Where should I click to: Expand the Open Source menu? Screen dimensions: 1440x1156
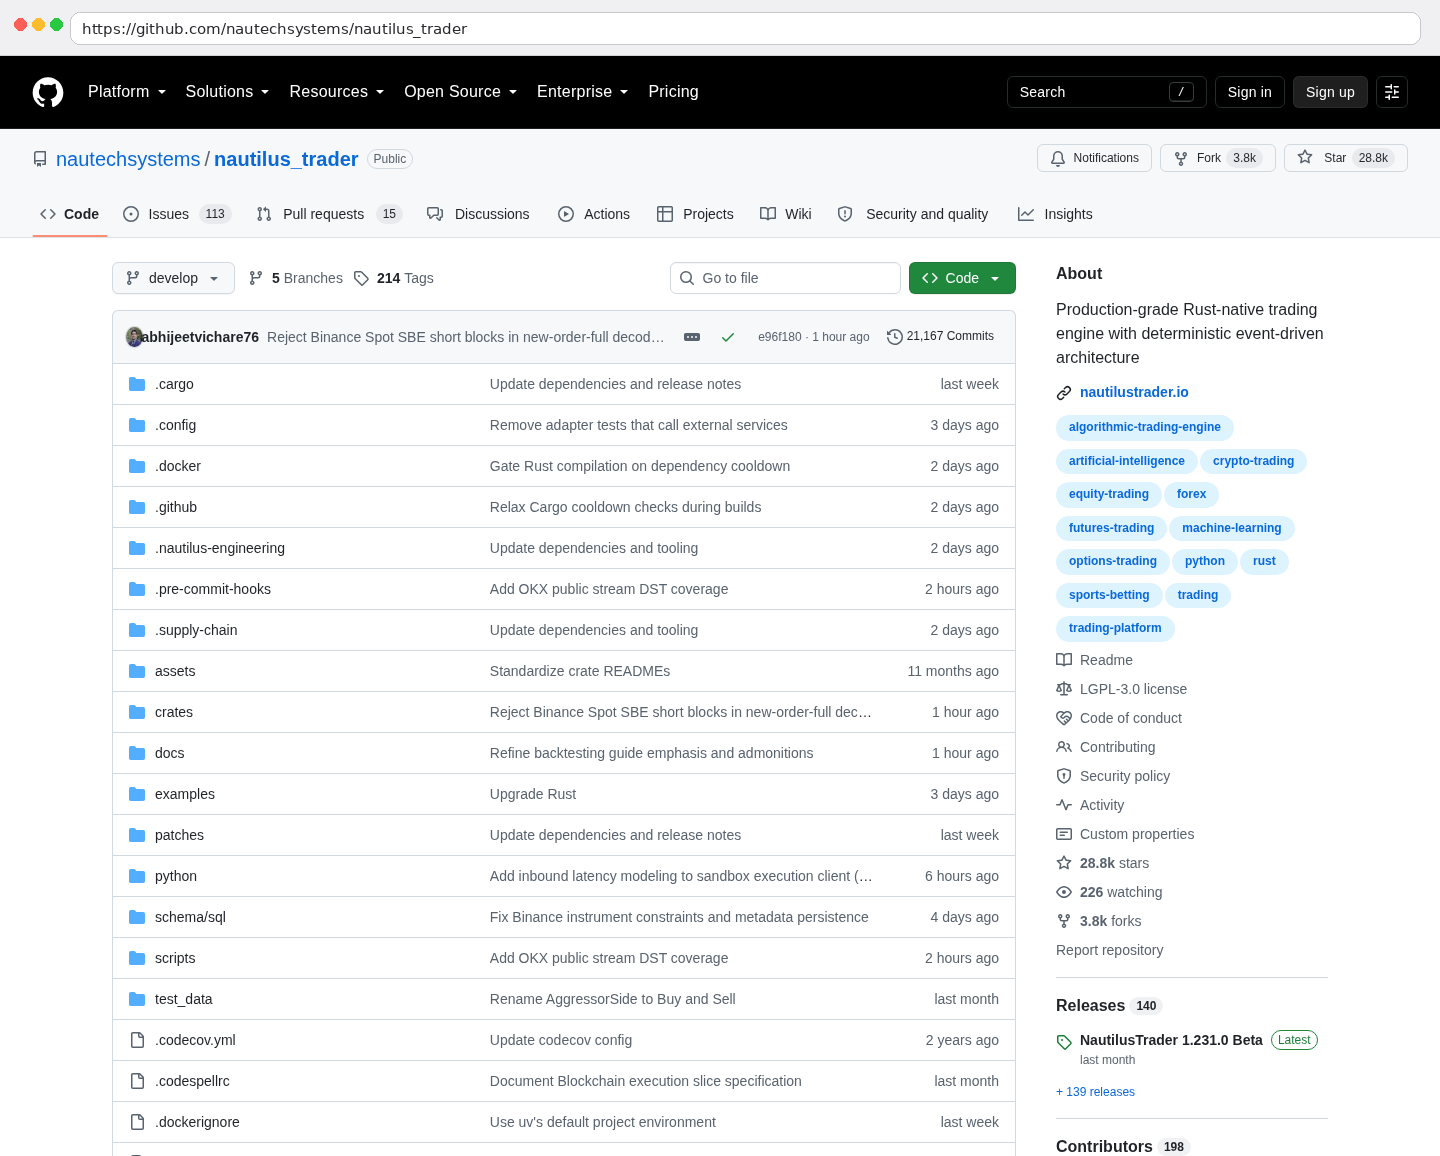tap(461, 92)
